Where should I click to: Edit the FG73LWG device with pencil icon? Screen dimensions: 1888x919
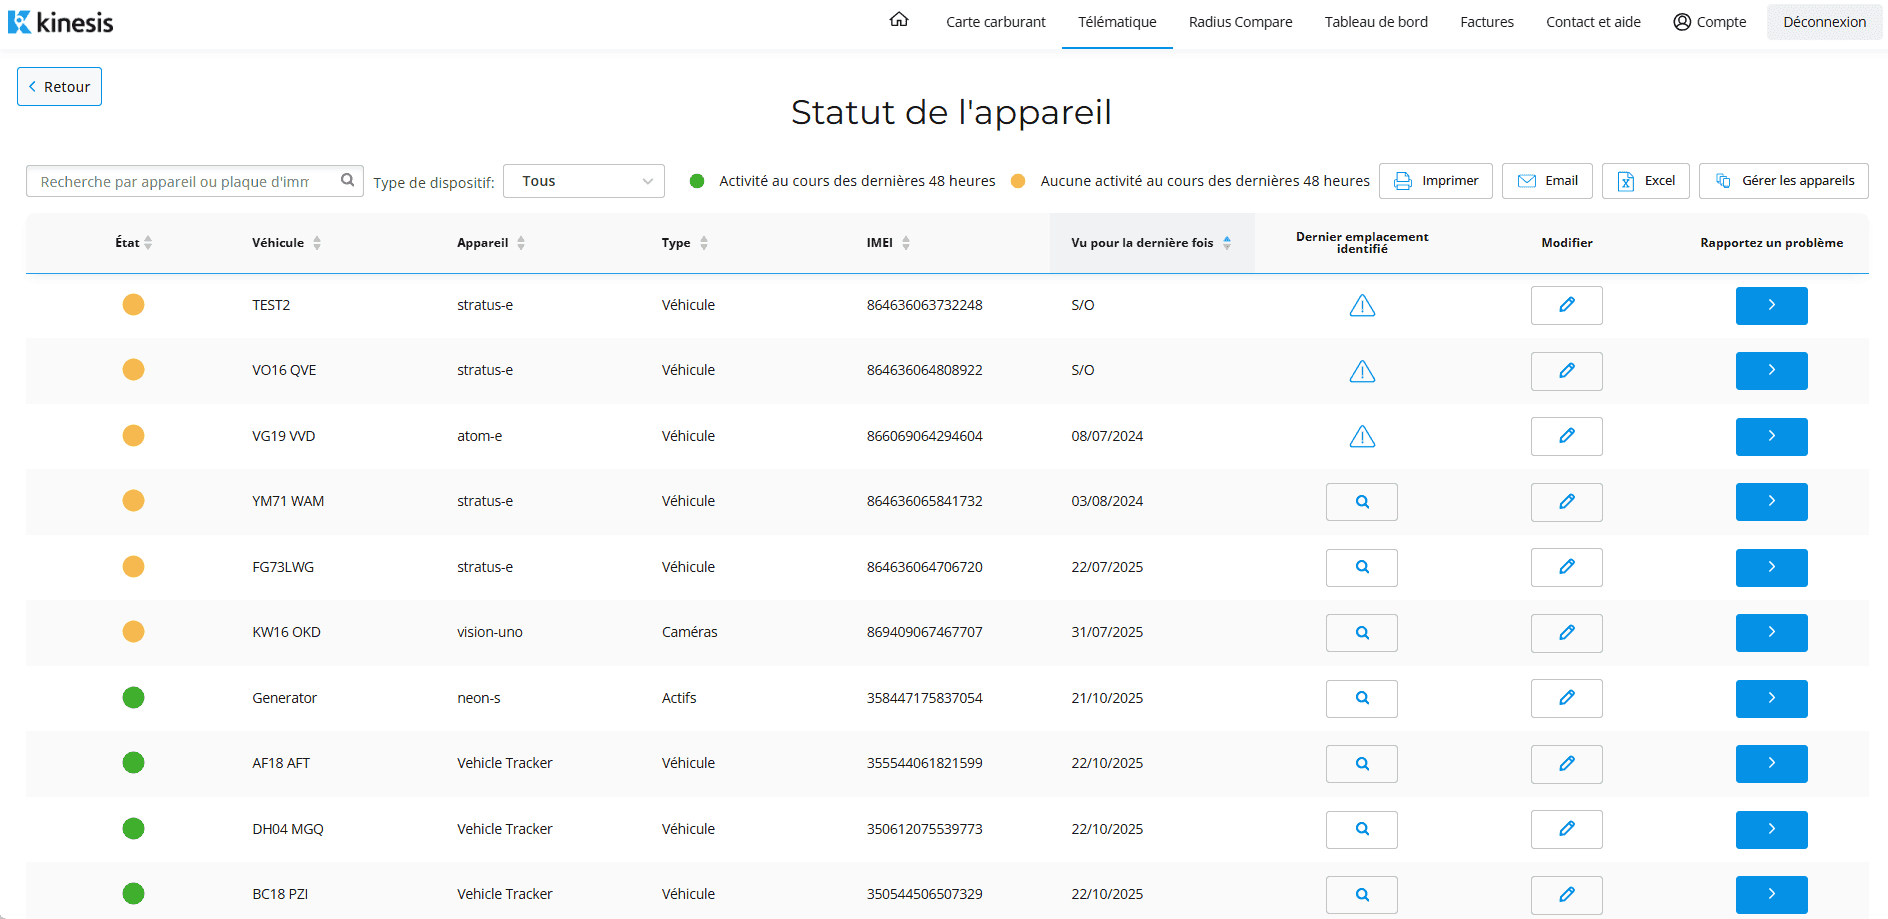tap(1566, 567)
